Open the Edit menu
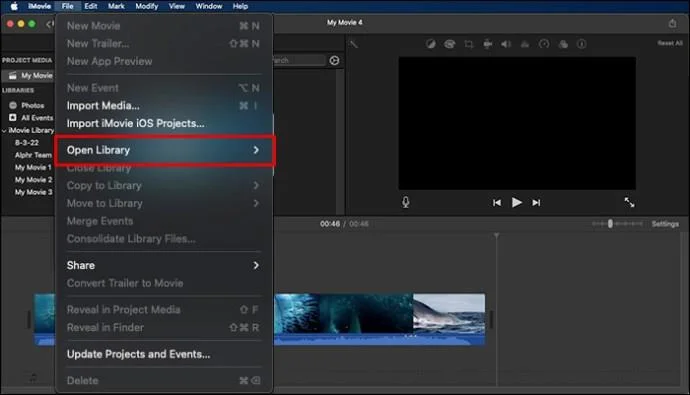The height and width of the screenshot is (395, 690). pyautogui.click(x=91, y=6)
